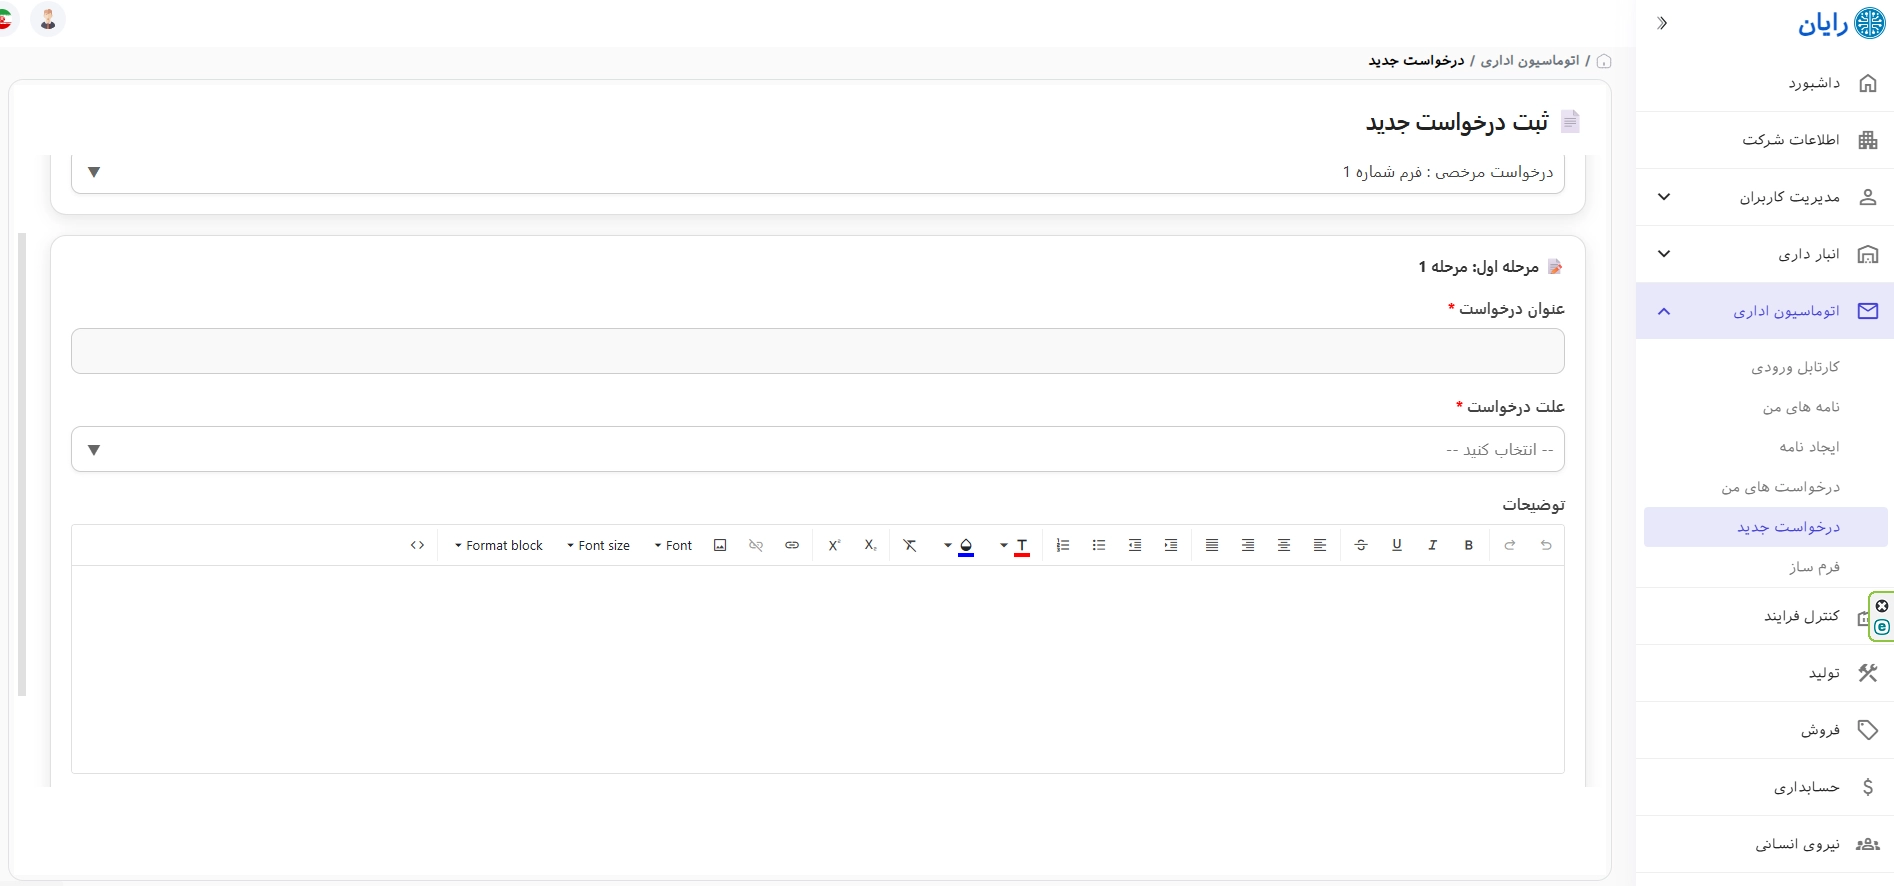Justify text in the description editor
Screen dimensions: 1894x886
[x=1212, y=545]
